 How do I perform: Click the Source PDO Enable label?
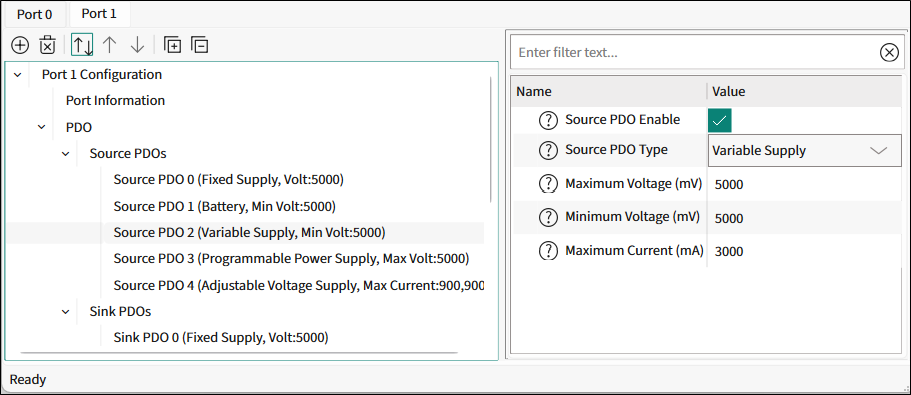click(x=622, y=120)
